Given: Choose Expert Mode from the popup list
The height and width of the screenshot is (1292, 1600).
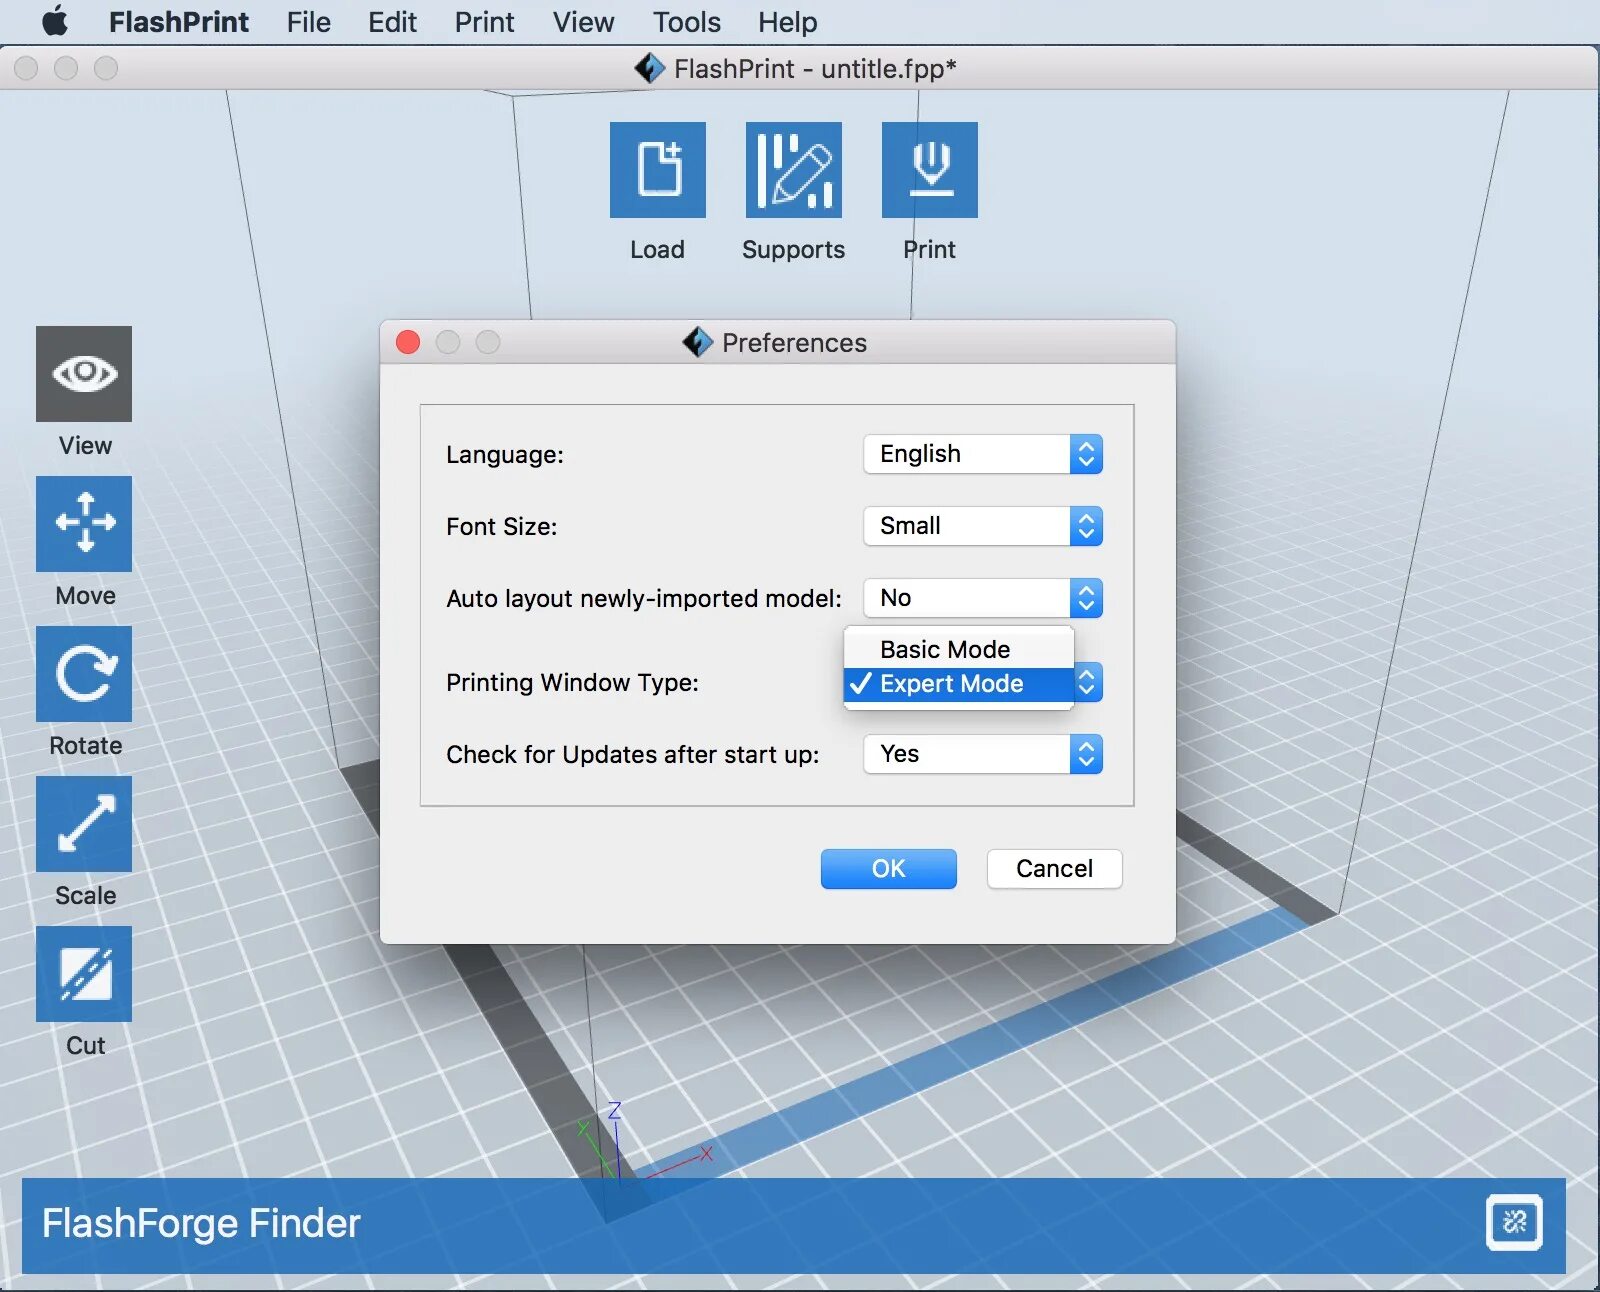Looking at the screenshot, I should (959, 683).
